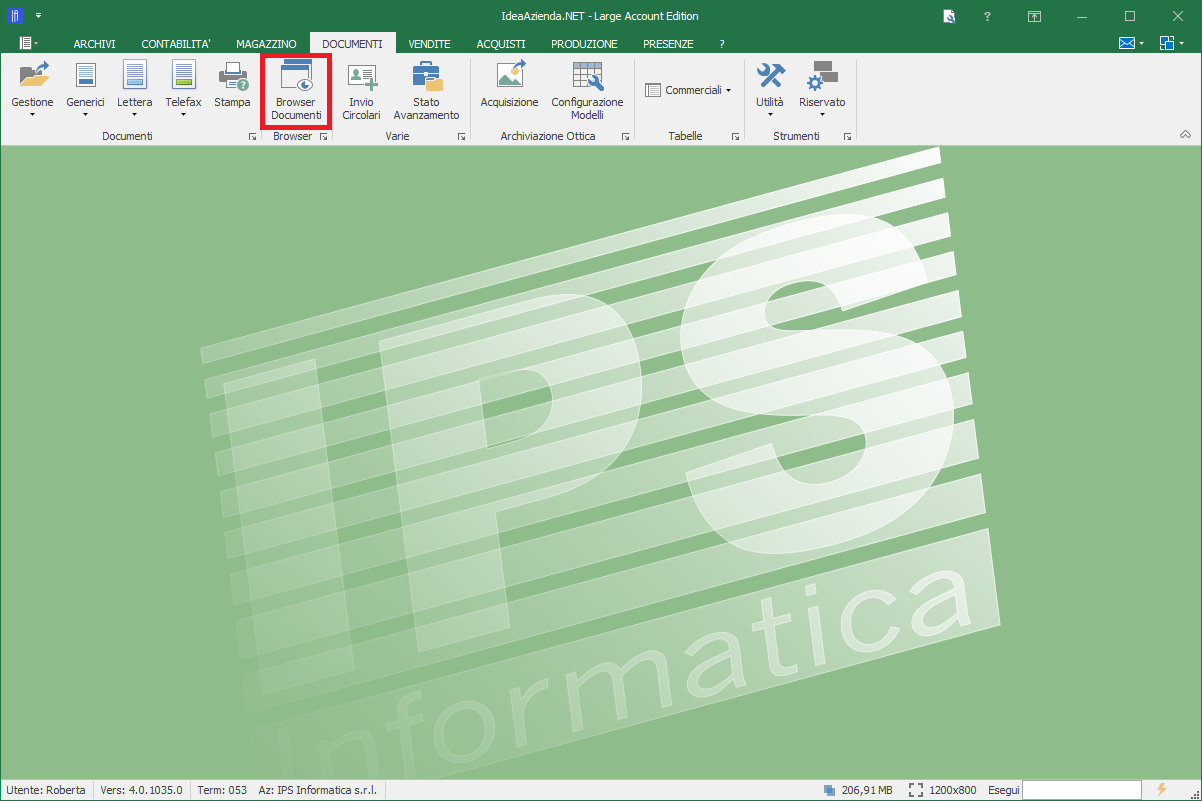Switch to the PRODUZIONE tab
This screenshot has width=1202, height=801.
pos(584,44)
